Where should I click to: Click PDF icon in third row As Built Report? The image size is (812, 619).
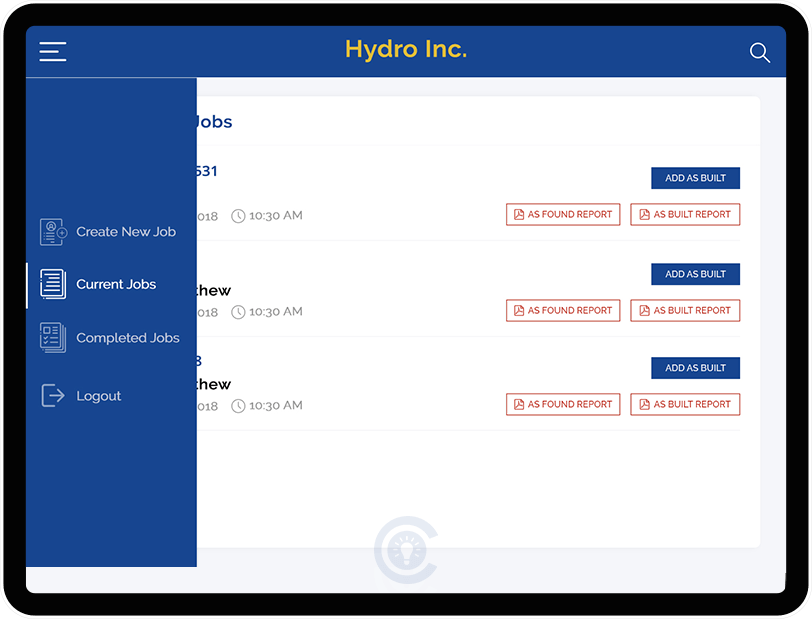(x=644, y=404)
